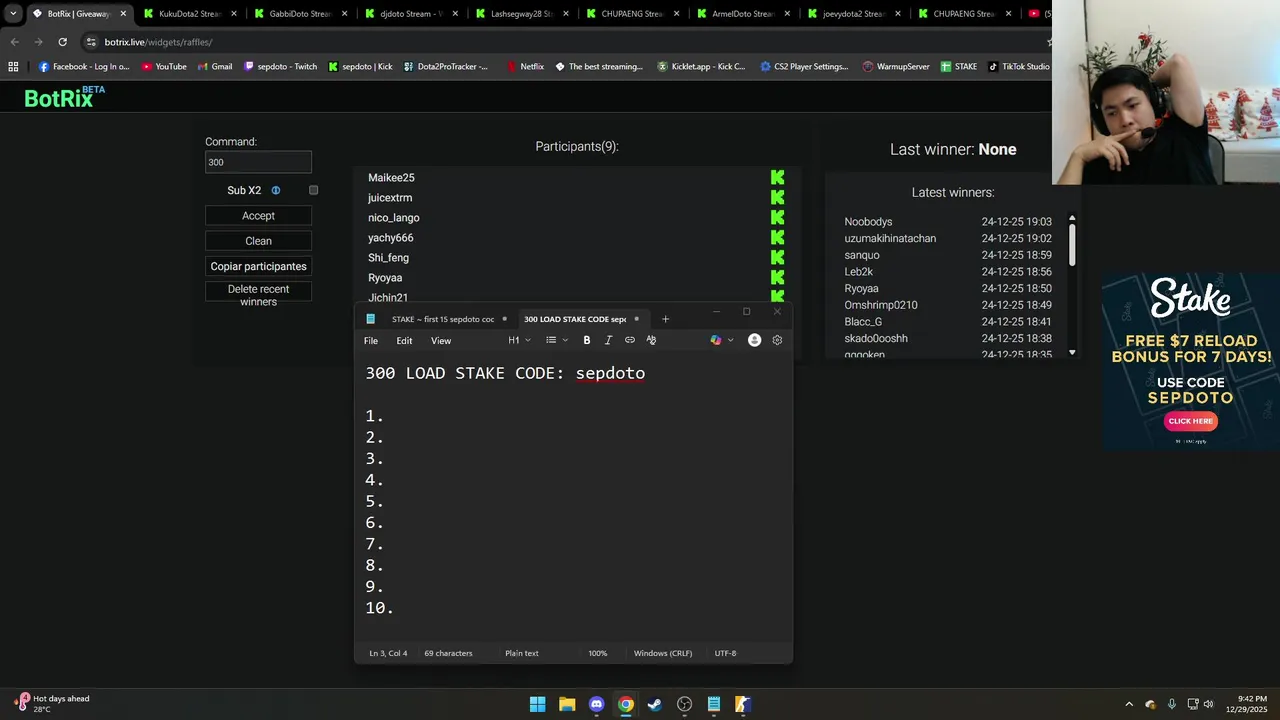
Task: Enable the Sub X2 checkbox
Action: [313, 190]
